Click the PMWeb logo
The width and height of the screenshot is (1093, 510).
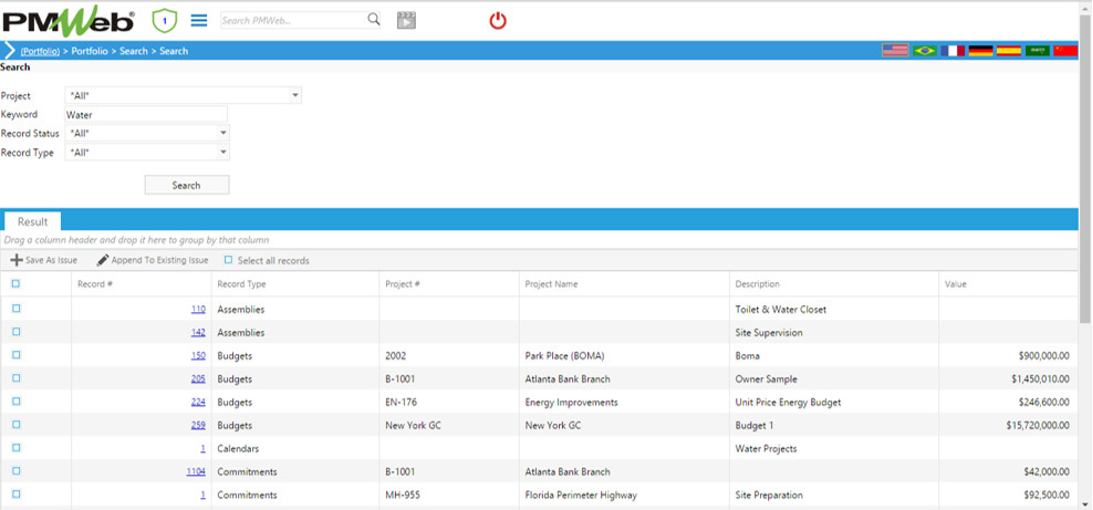[68, 21]
